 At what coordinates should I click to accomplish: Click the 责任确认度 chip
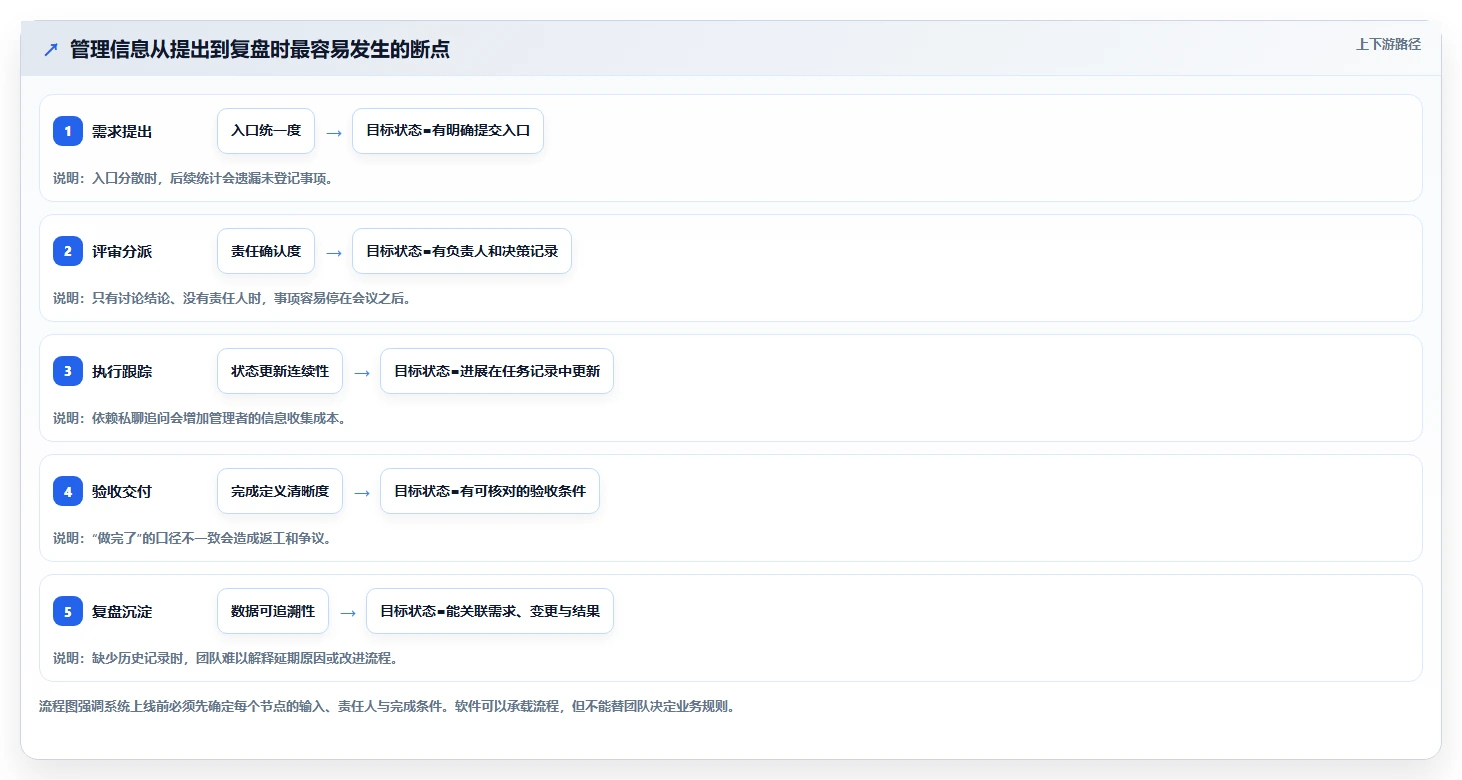(266, 251)
